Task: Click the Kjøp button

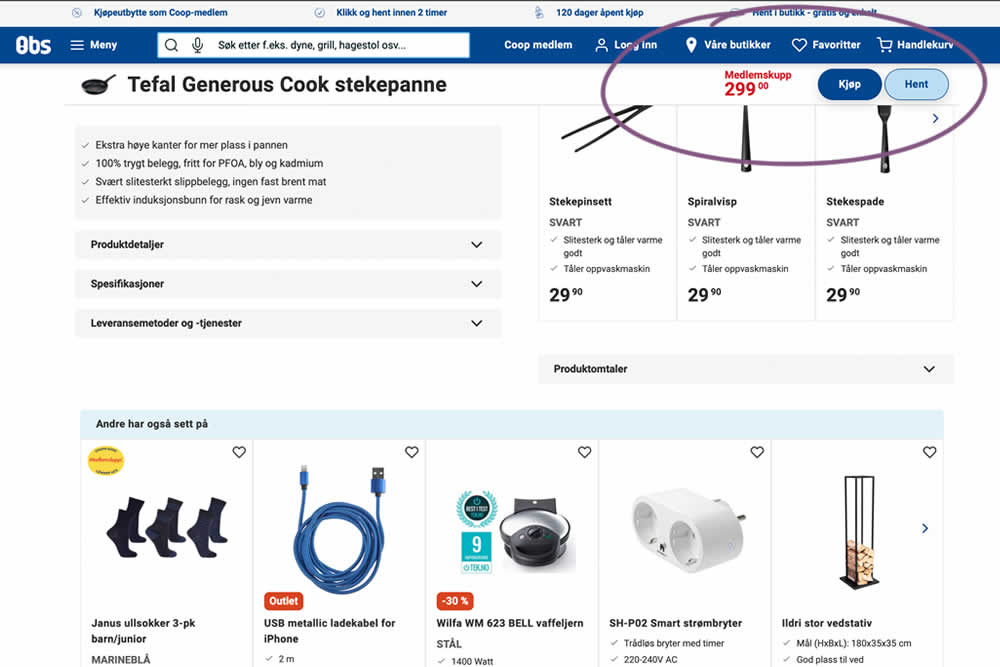Action: click(849, 85)
